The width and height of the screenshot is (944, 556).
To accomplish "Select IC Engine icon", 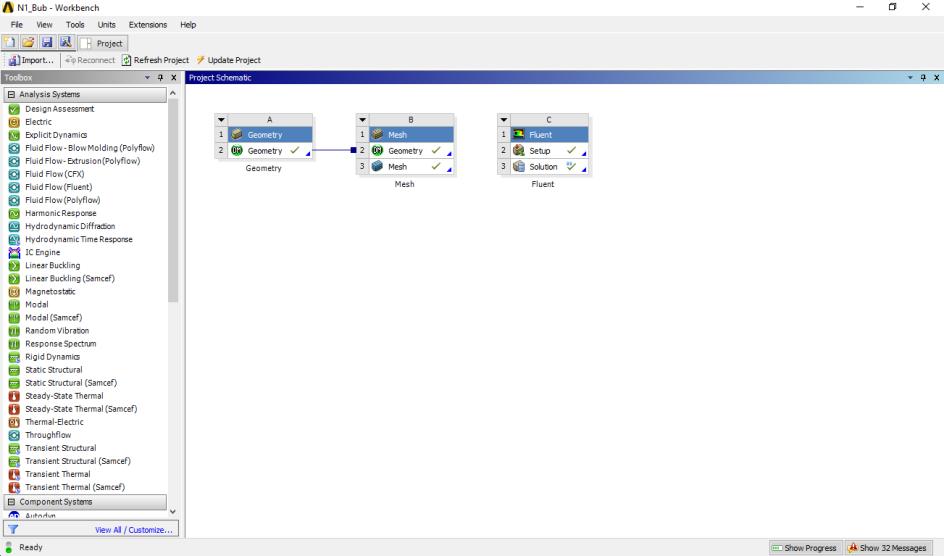I will [14, 253].
